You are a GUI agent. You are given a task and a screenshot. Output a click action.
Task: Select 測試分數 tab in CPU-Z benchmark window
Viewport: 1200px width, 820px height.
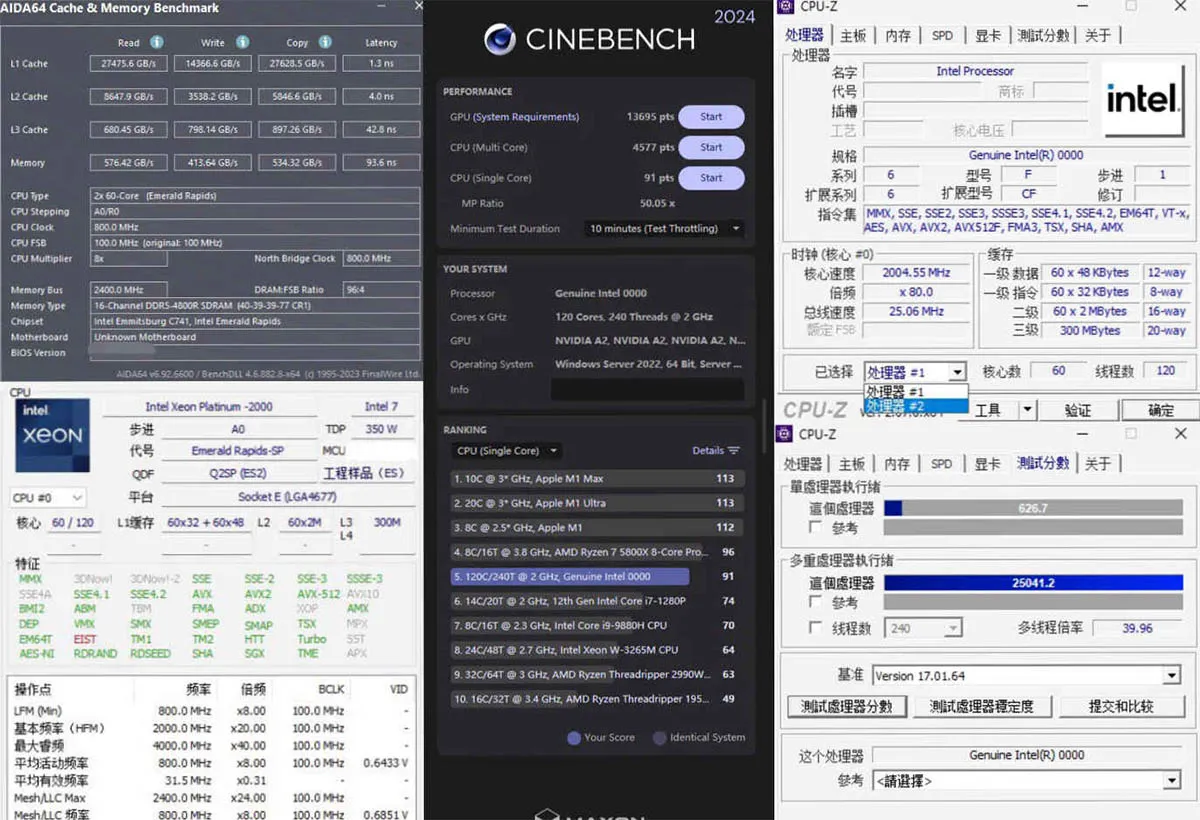1043,463
